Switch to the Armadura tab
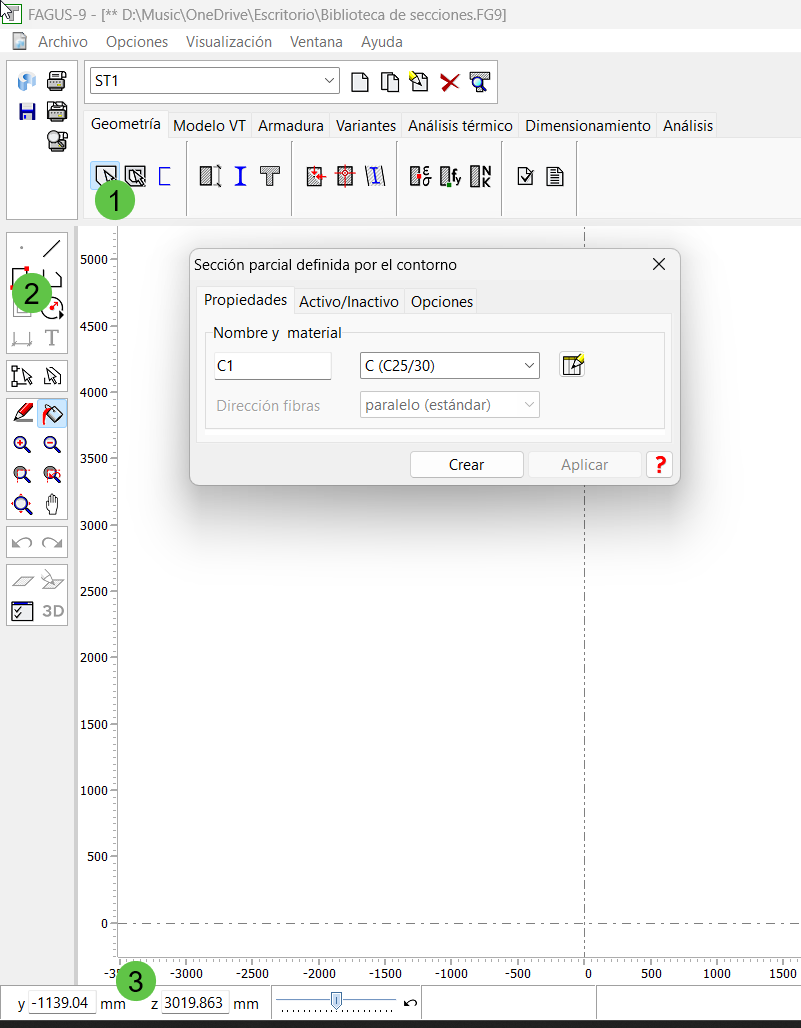The width and height of the screenshot is (801, 1028). tap(290, 126)
